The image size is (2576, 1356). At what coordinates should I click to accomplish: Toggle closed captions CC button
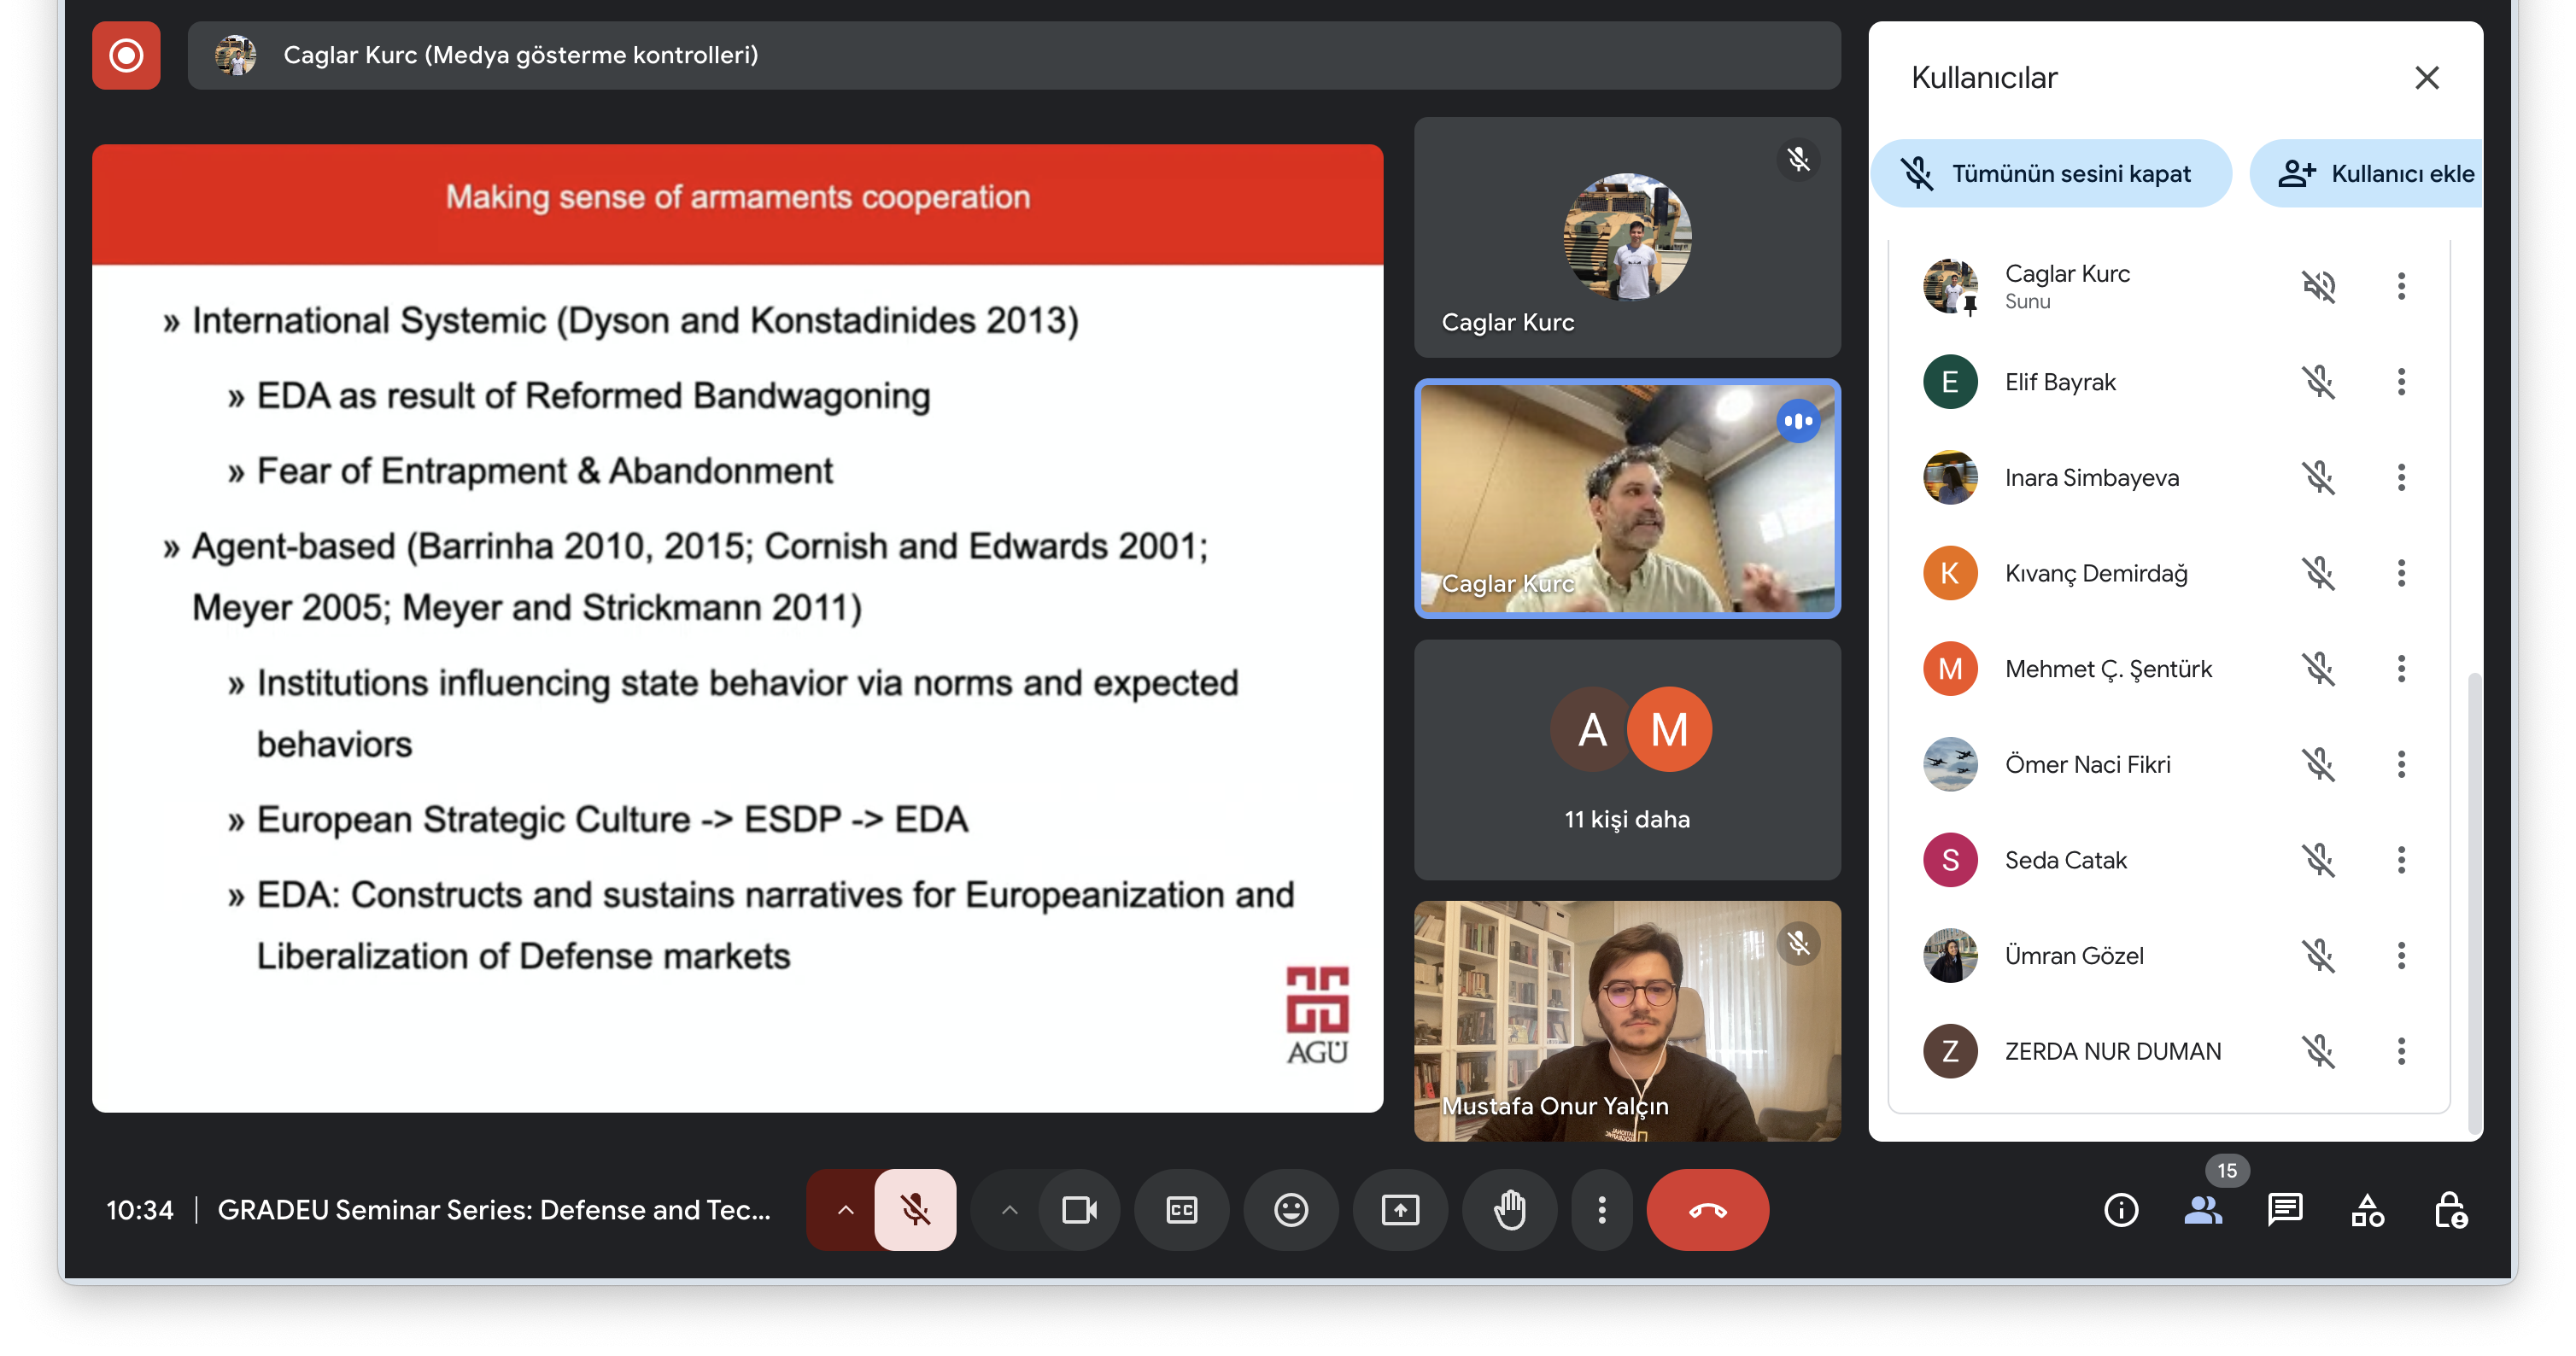(1181, 1210)
